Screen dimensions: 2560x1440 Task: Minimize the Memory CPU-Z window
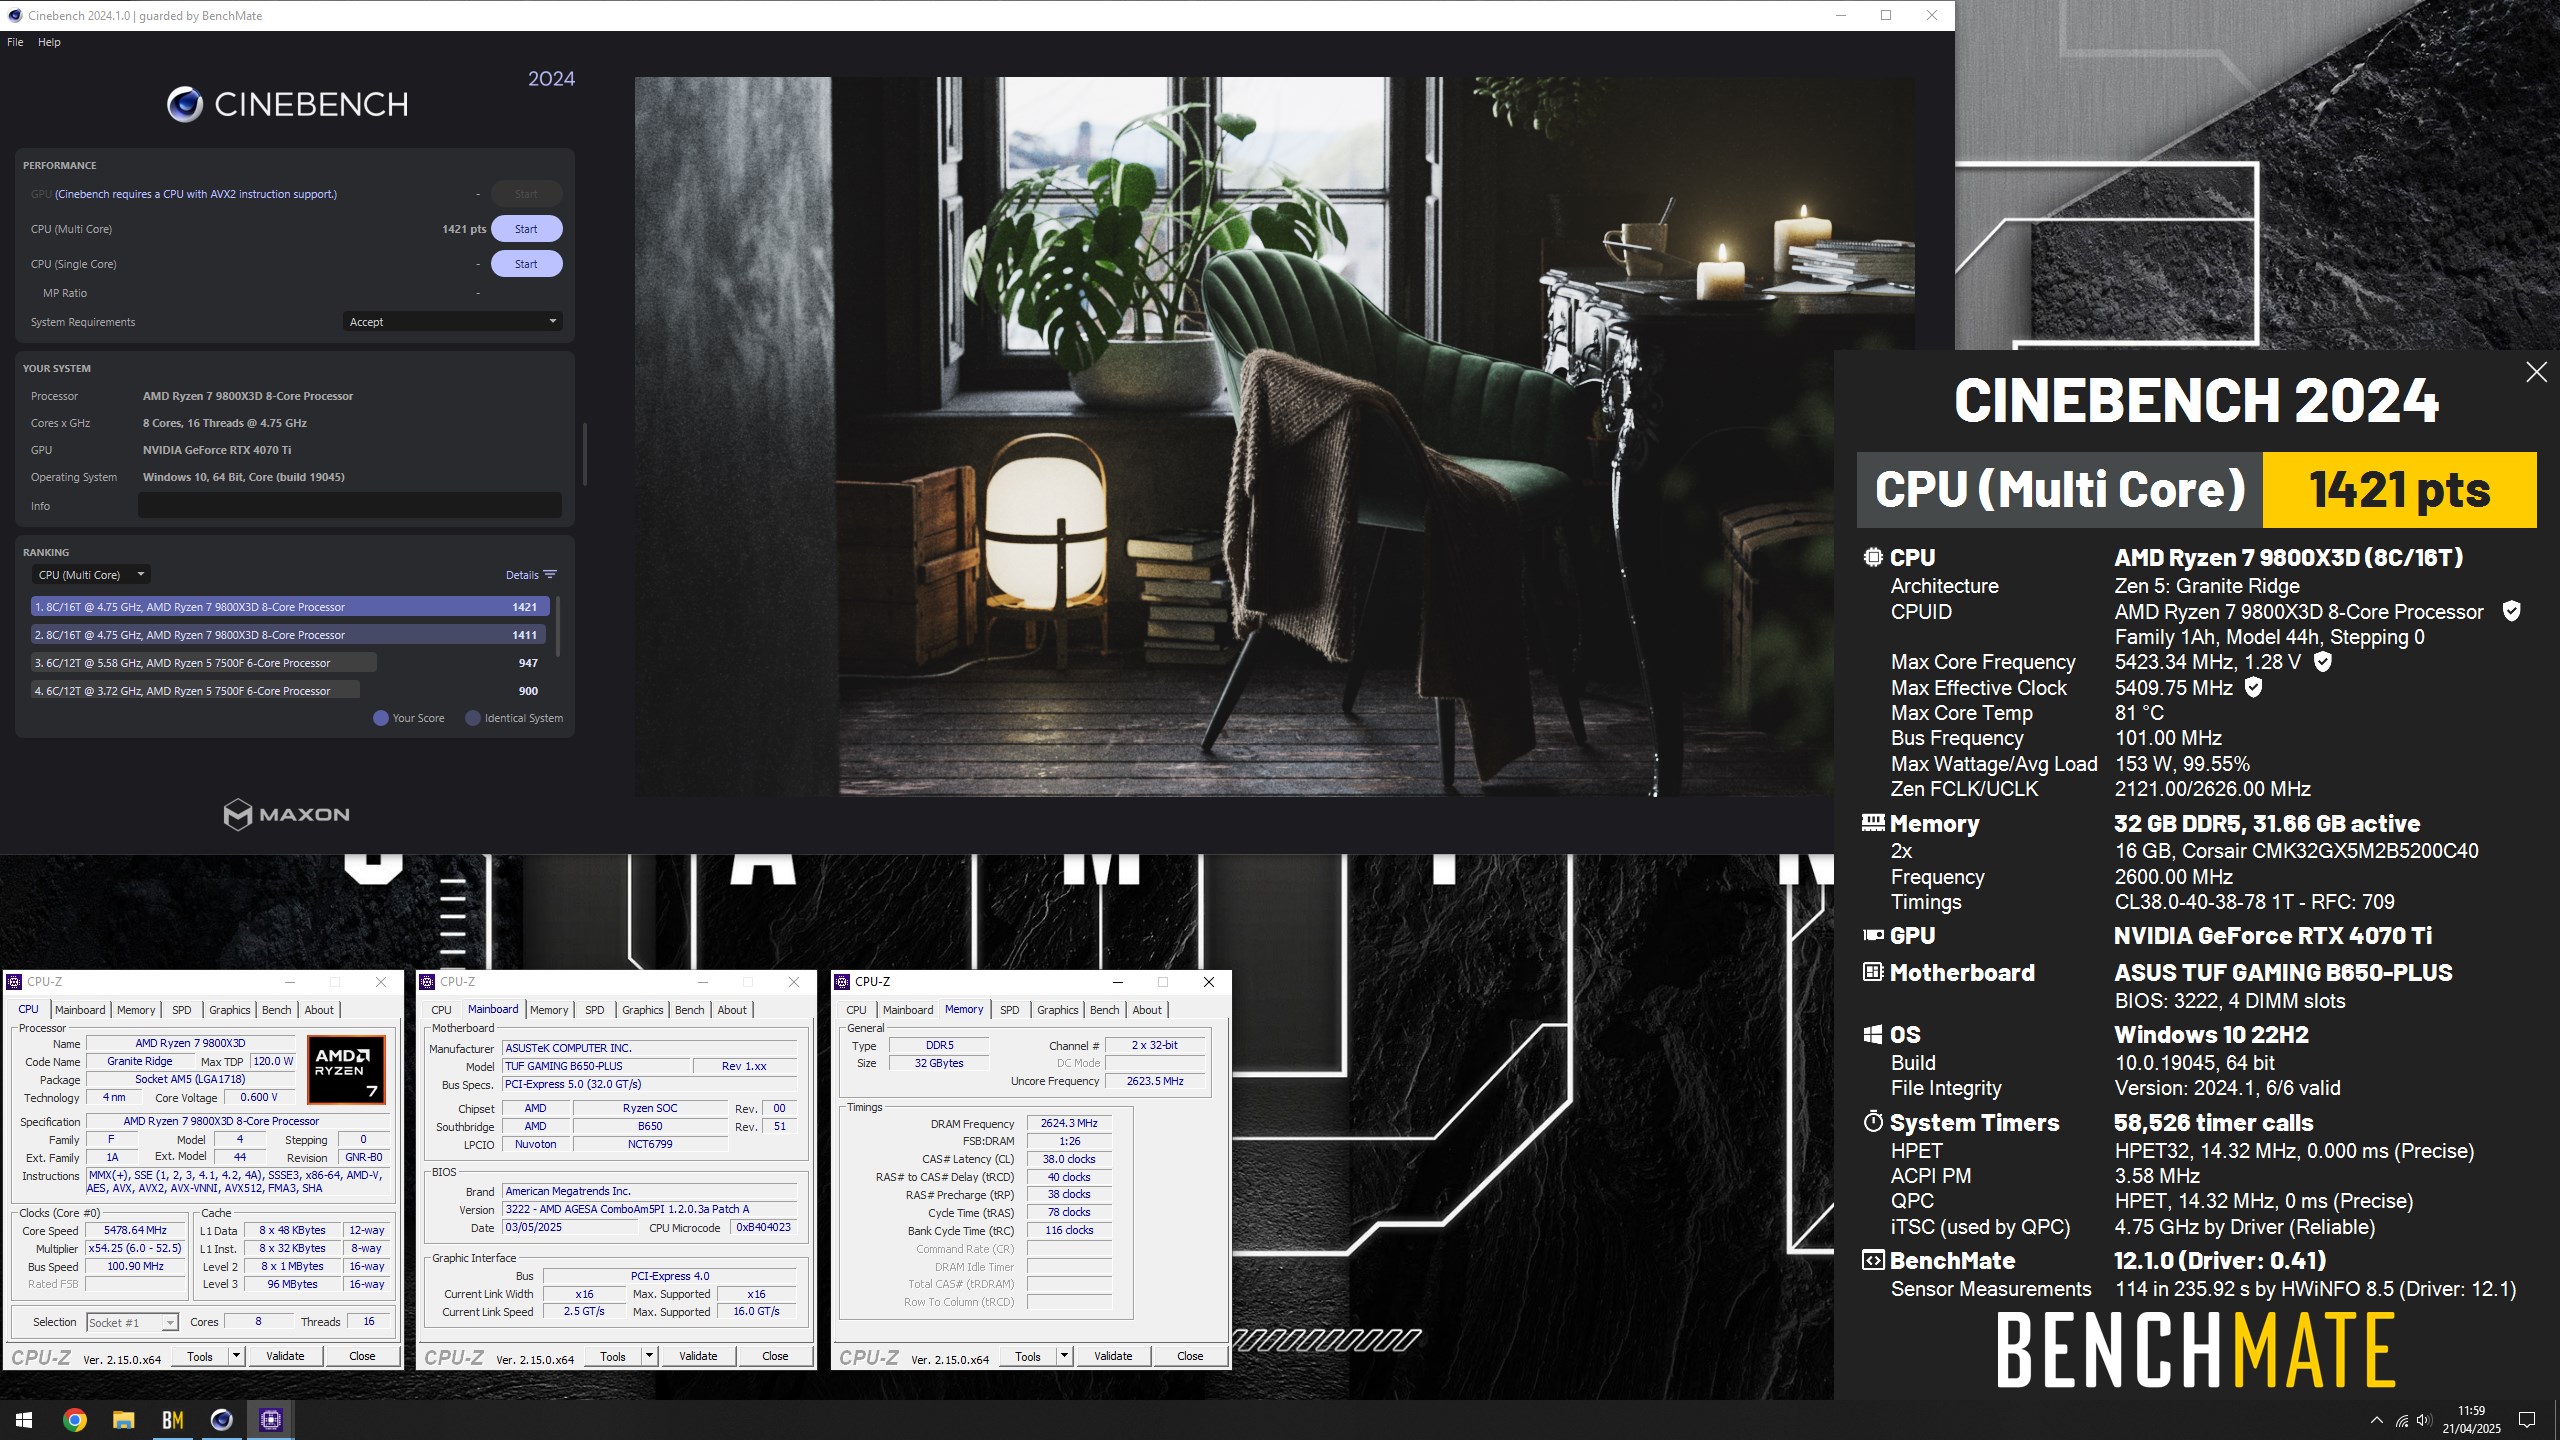[x=1118, y=982]
